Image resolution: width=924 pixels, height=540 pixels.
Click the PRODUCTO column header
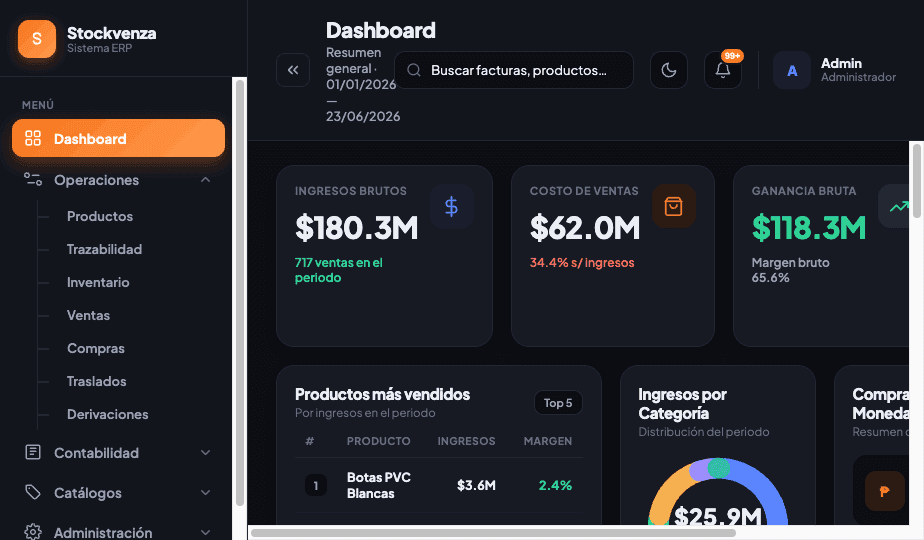378,441
